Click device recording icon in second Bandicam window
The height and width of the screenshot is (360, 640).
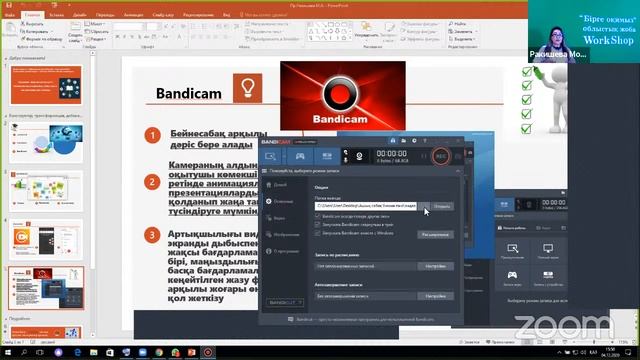(x=548, y=278)
